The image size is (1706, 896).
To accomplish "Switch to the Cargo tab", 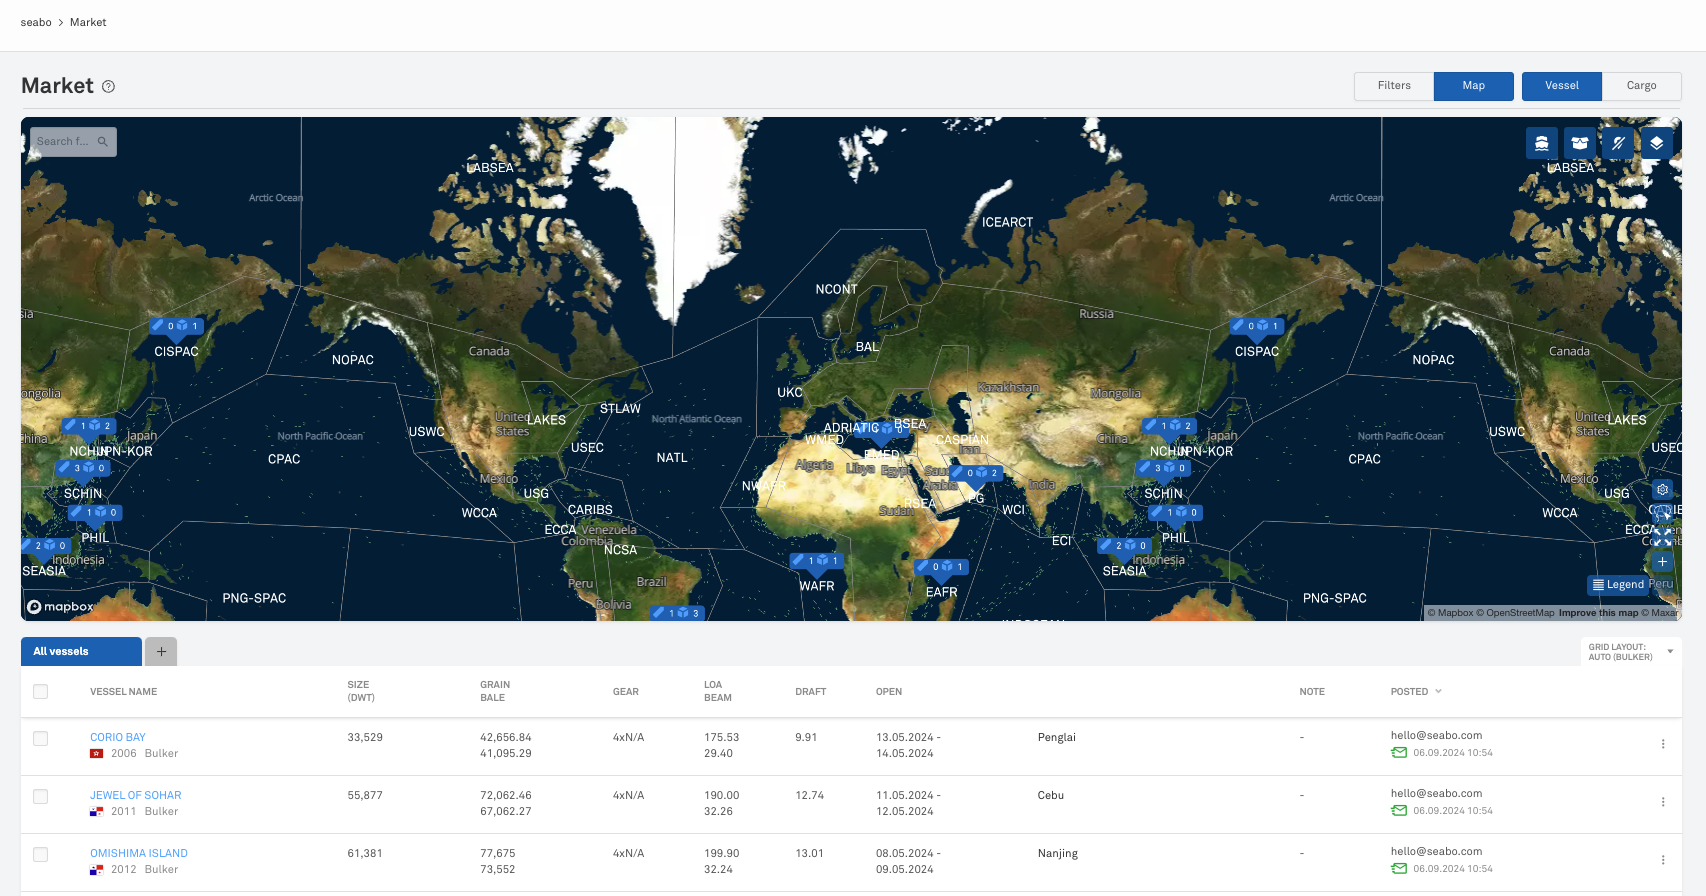I will 1641,86.
